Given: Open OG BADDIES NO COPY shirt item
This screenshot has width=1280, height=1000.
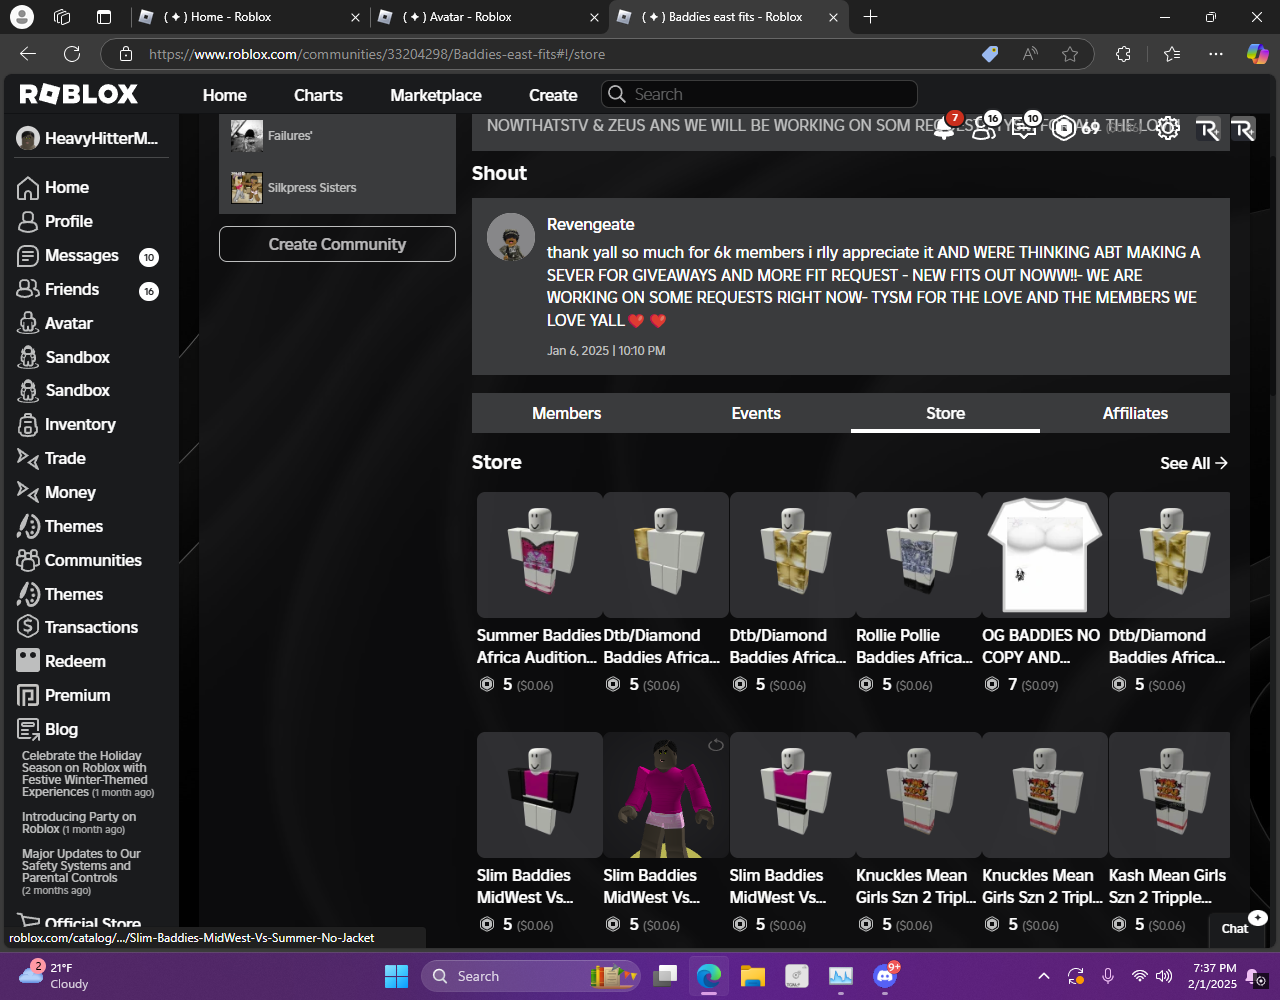Looking at the screenshot, I should coord(1044,593).
